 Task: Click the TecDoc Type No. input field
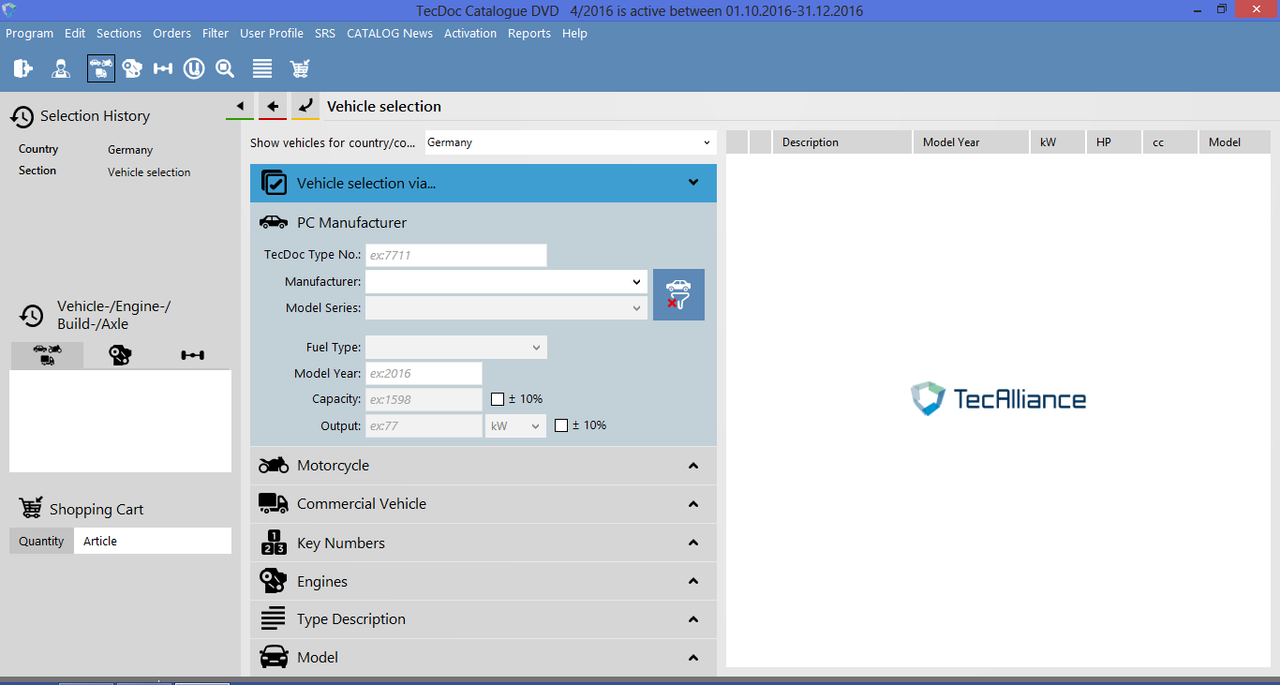[x=456, y=255]
